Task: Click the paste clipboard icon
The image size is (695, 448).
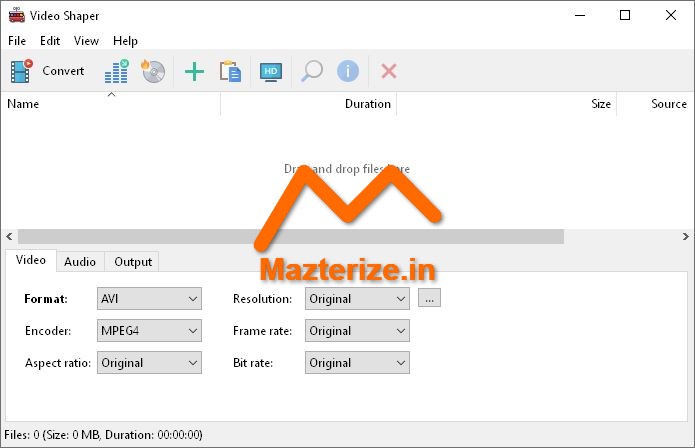Action: pos(230,71)
